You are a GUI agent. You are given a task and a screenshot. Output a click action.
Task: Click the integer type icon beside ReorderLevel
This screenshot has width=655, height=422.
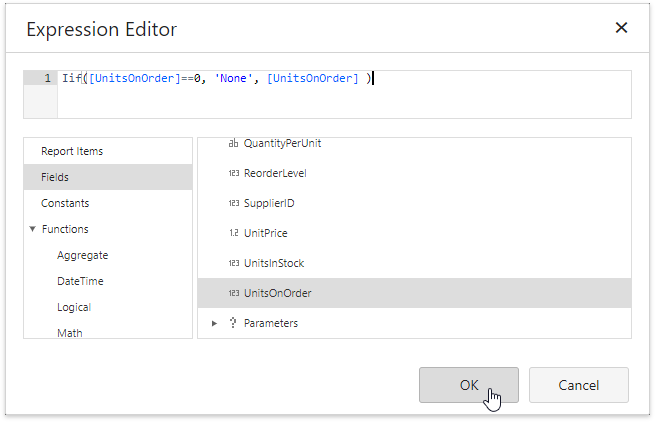[x=234, y=174]
